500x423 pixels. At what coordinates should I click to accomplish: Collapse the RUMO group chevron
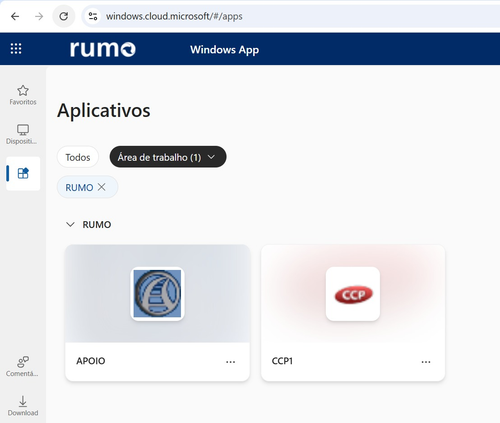[x=70, y=224]
